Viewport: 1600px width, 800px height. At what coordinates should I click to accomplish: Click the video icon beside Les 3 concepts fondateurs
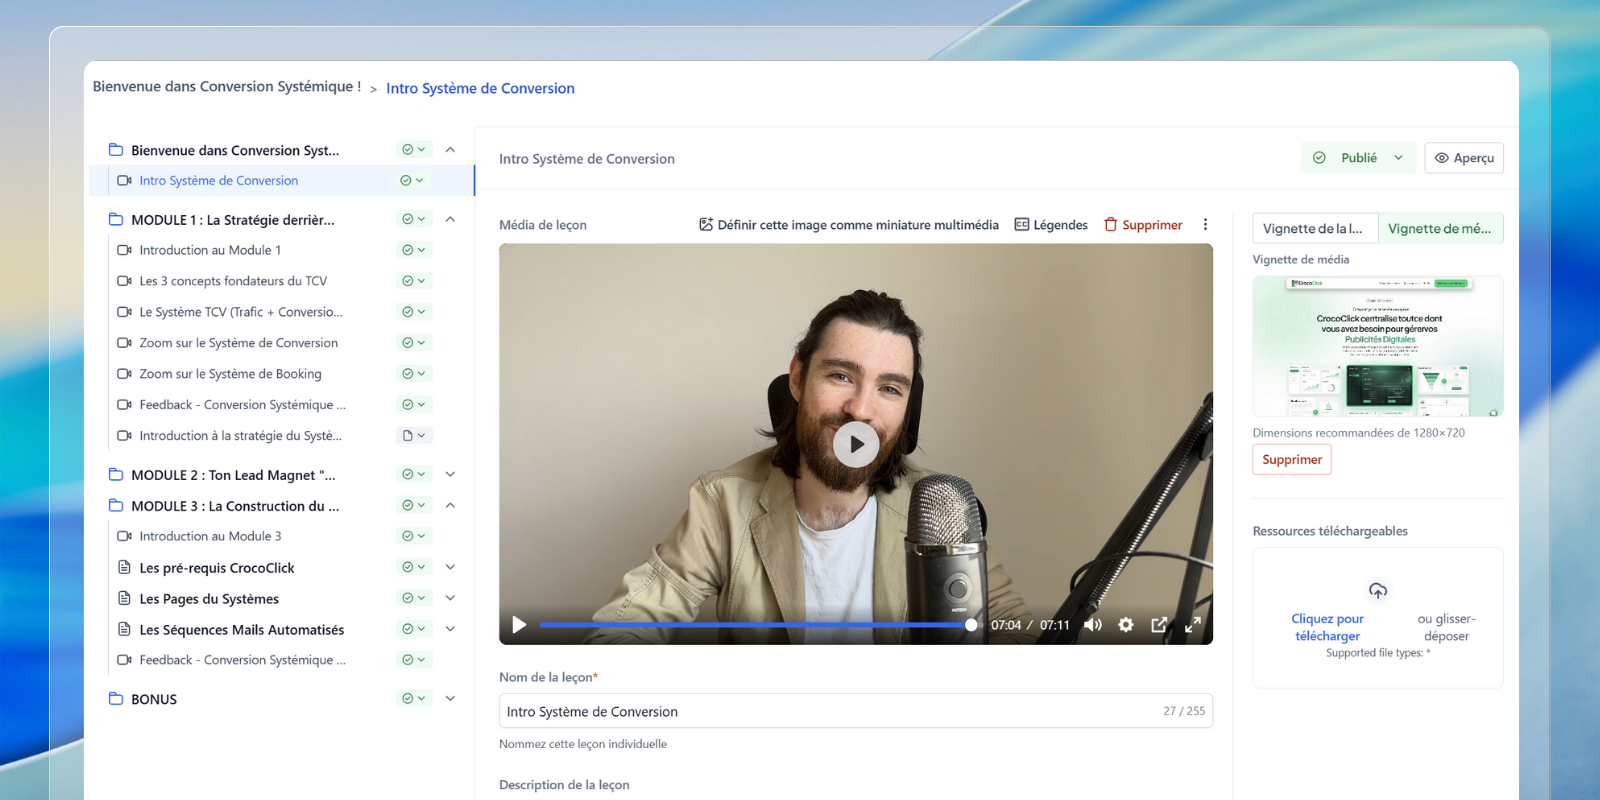(x=124, y=281)
